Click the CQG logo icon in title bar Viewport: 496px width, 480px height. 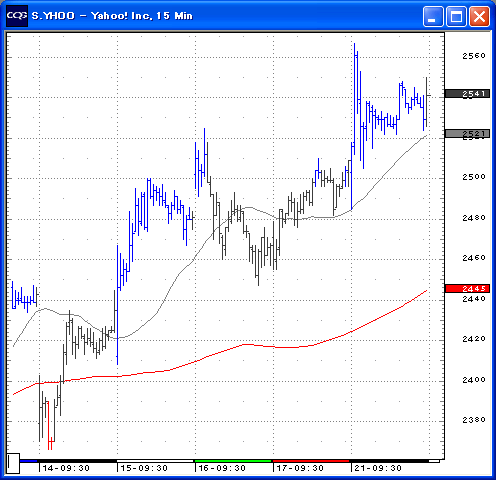point(17,16)
